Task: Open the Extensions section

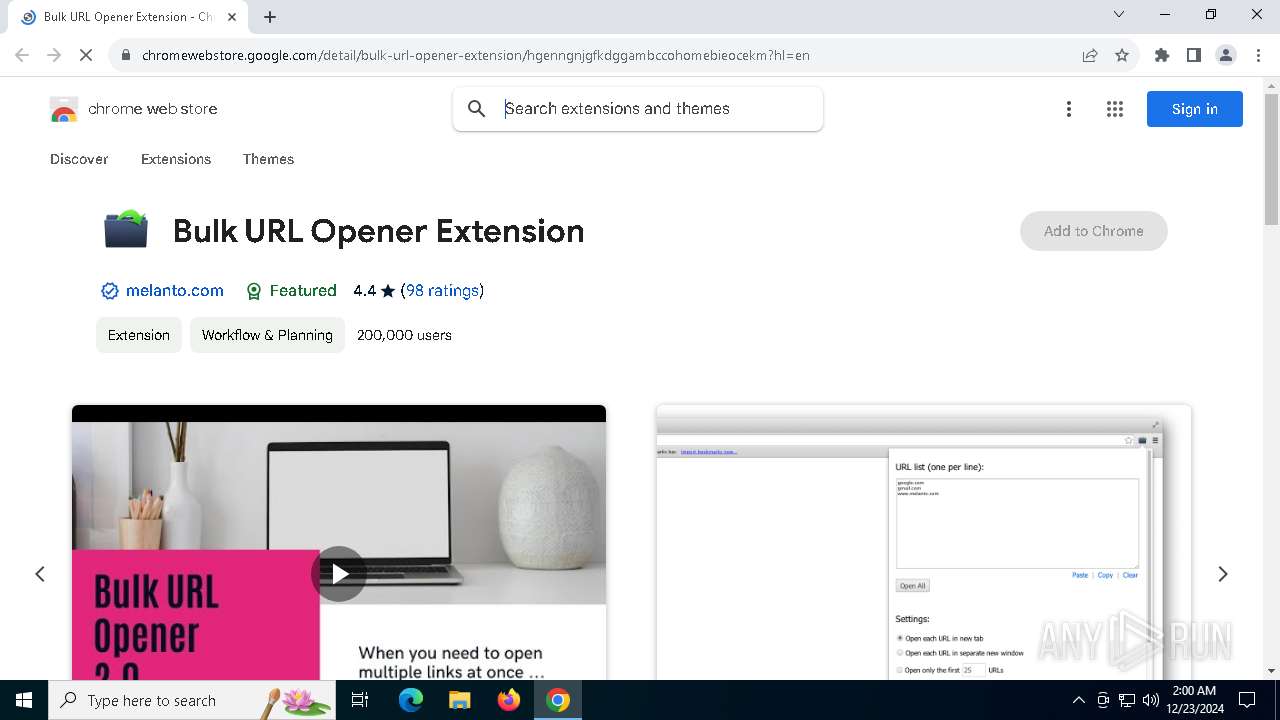Action: click(x=176, y=159)
